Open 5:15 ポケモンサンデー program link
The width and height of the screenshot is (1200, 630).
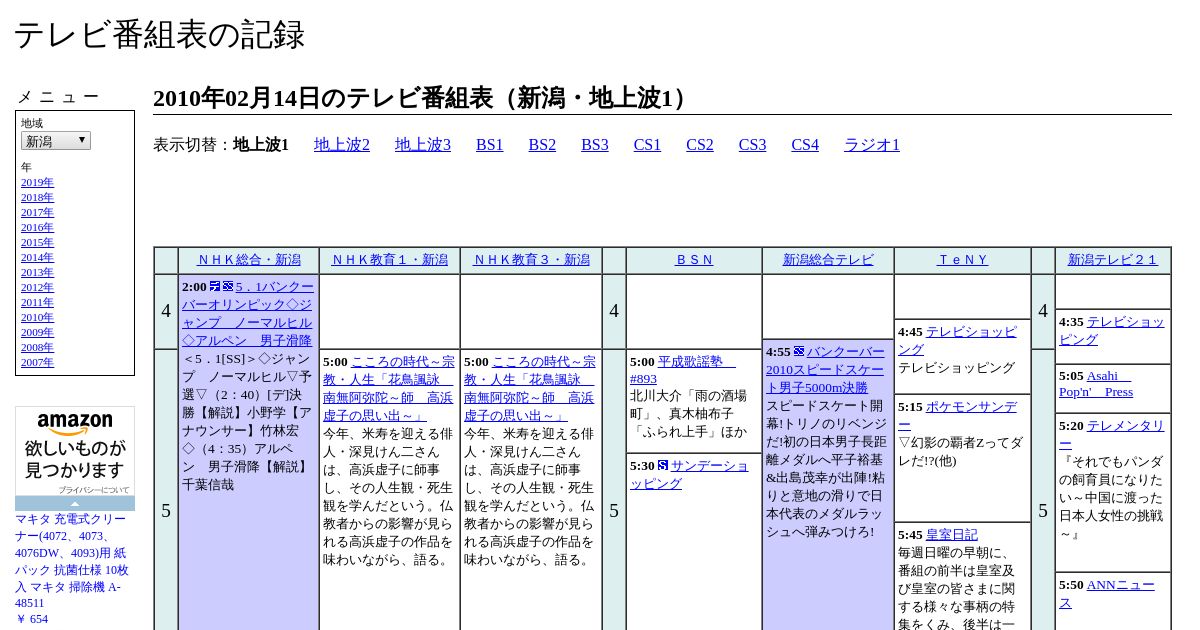tap(957, 415)
